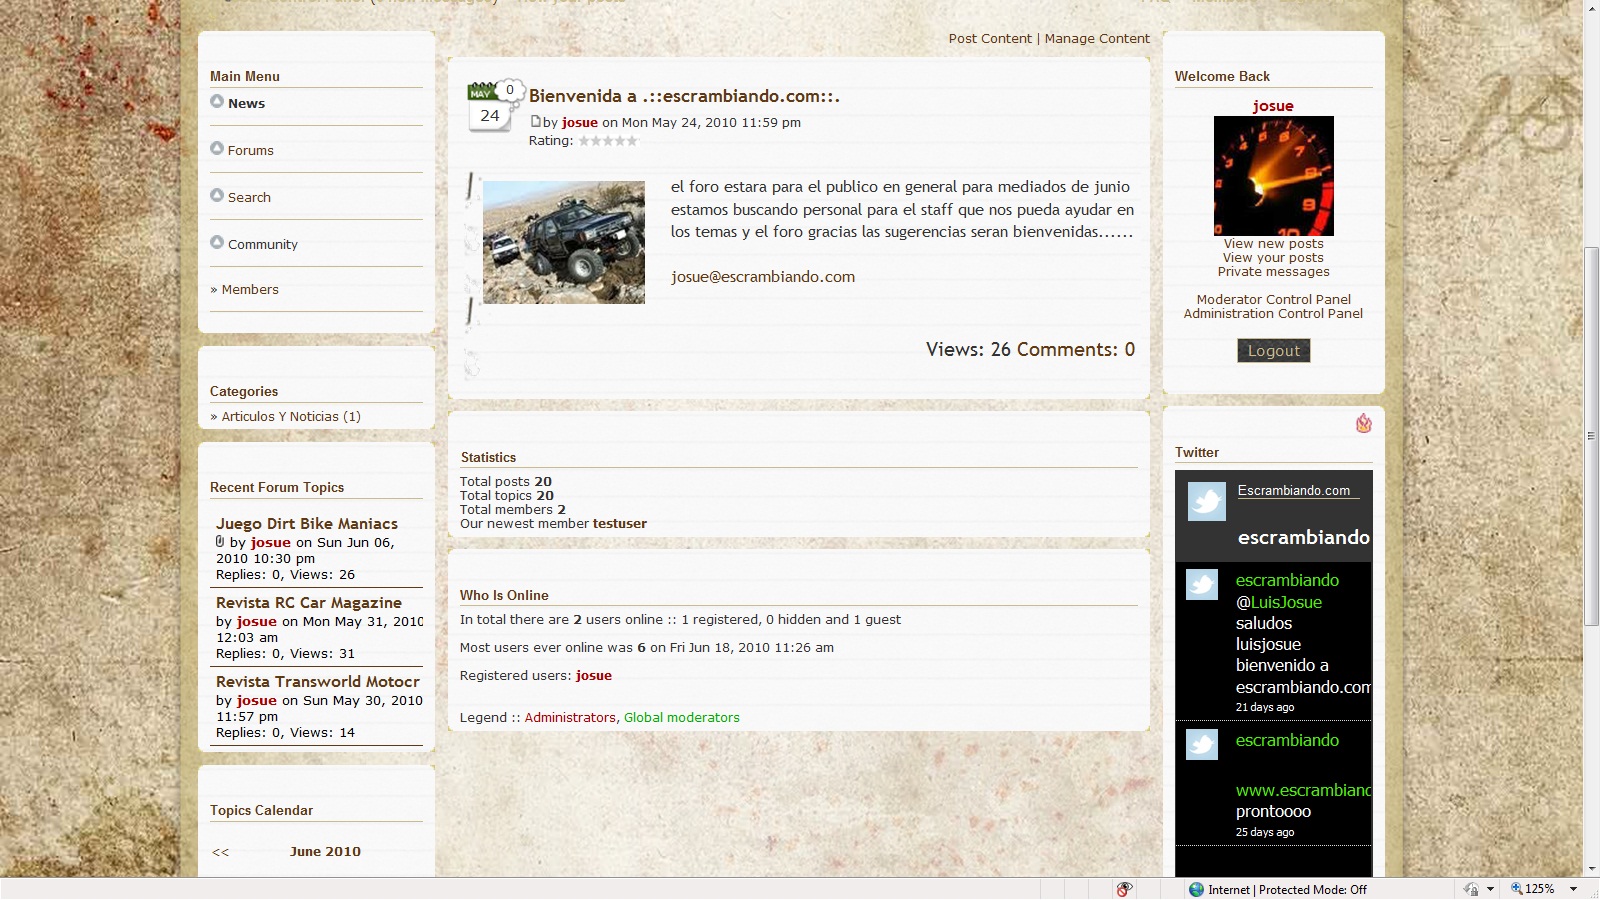Open Forums from the Main Menu
This screenshot has height=900, width=1600.
tap(250, 150)
